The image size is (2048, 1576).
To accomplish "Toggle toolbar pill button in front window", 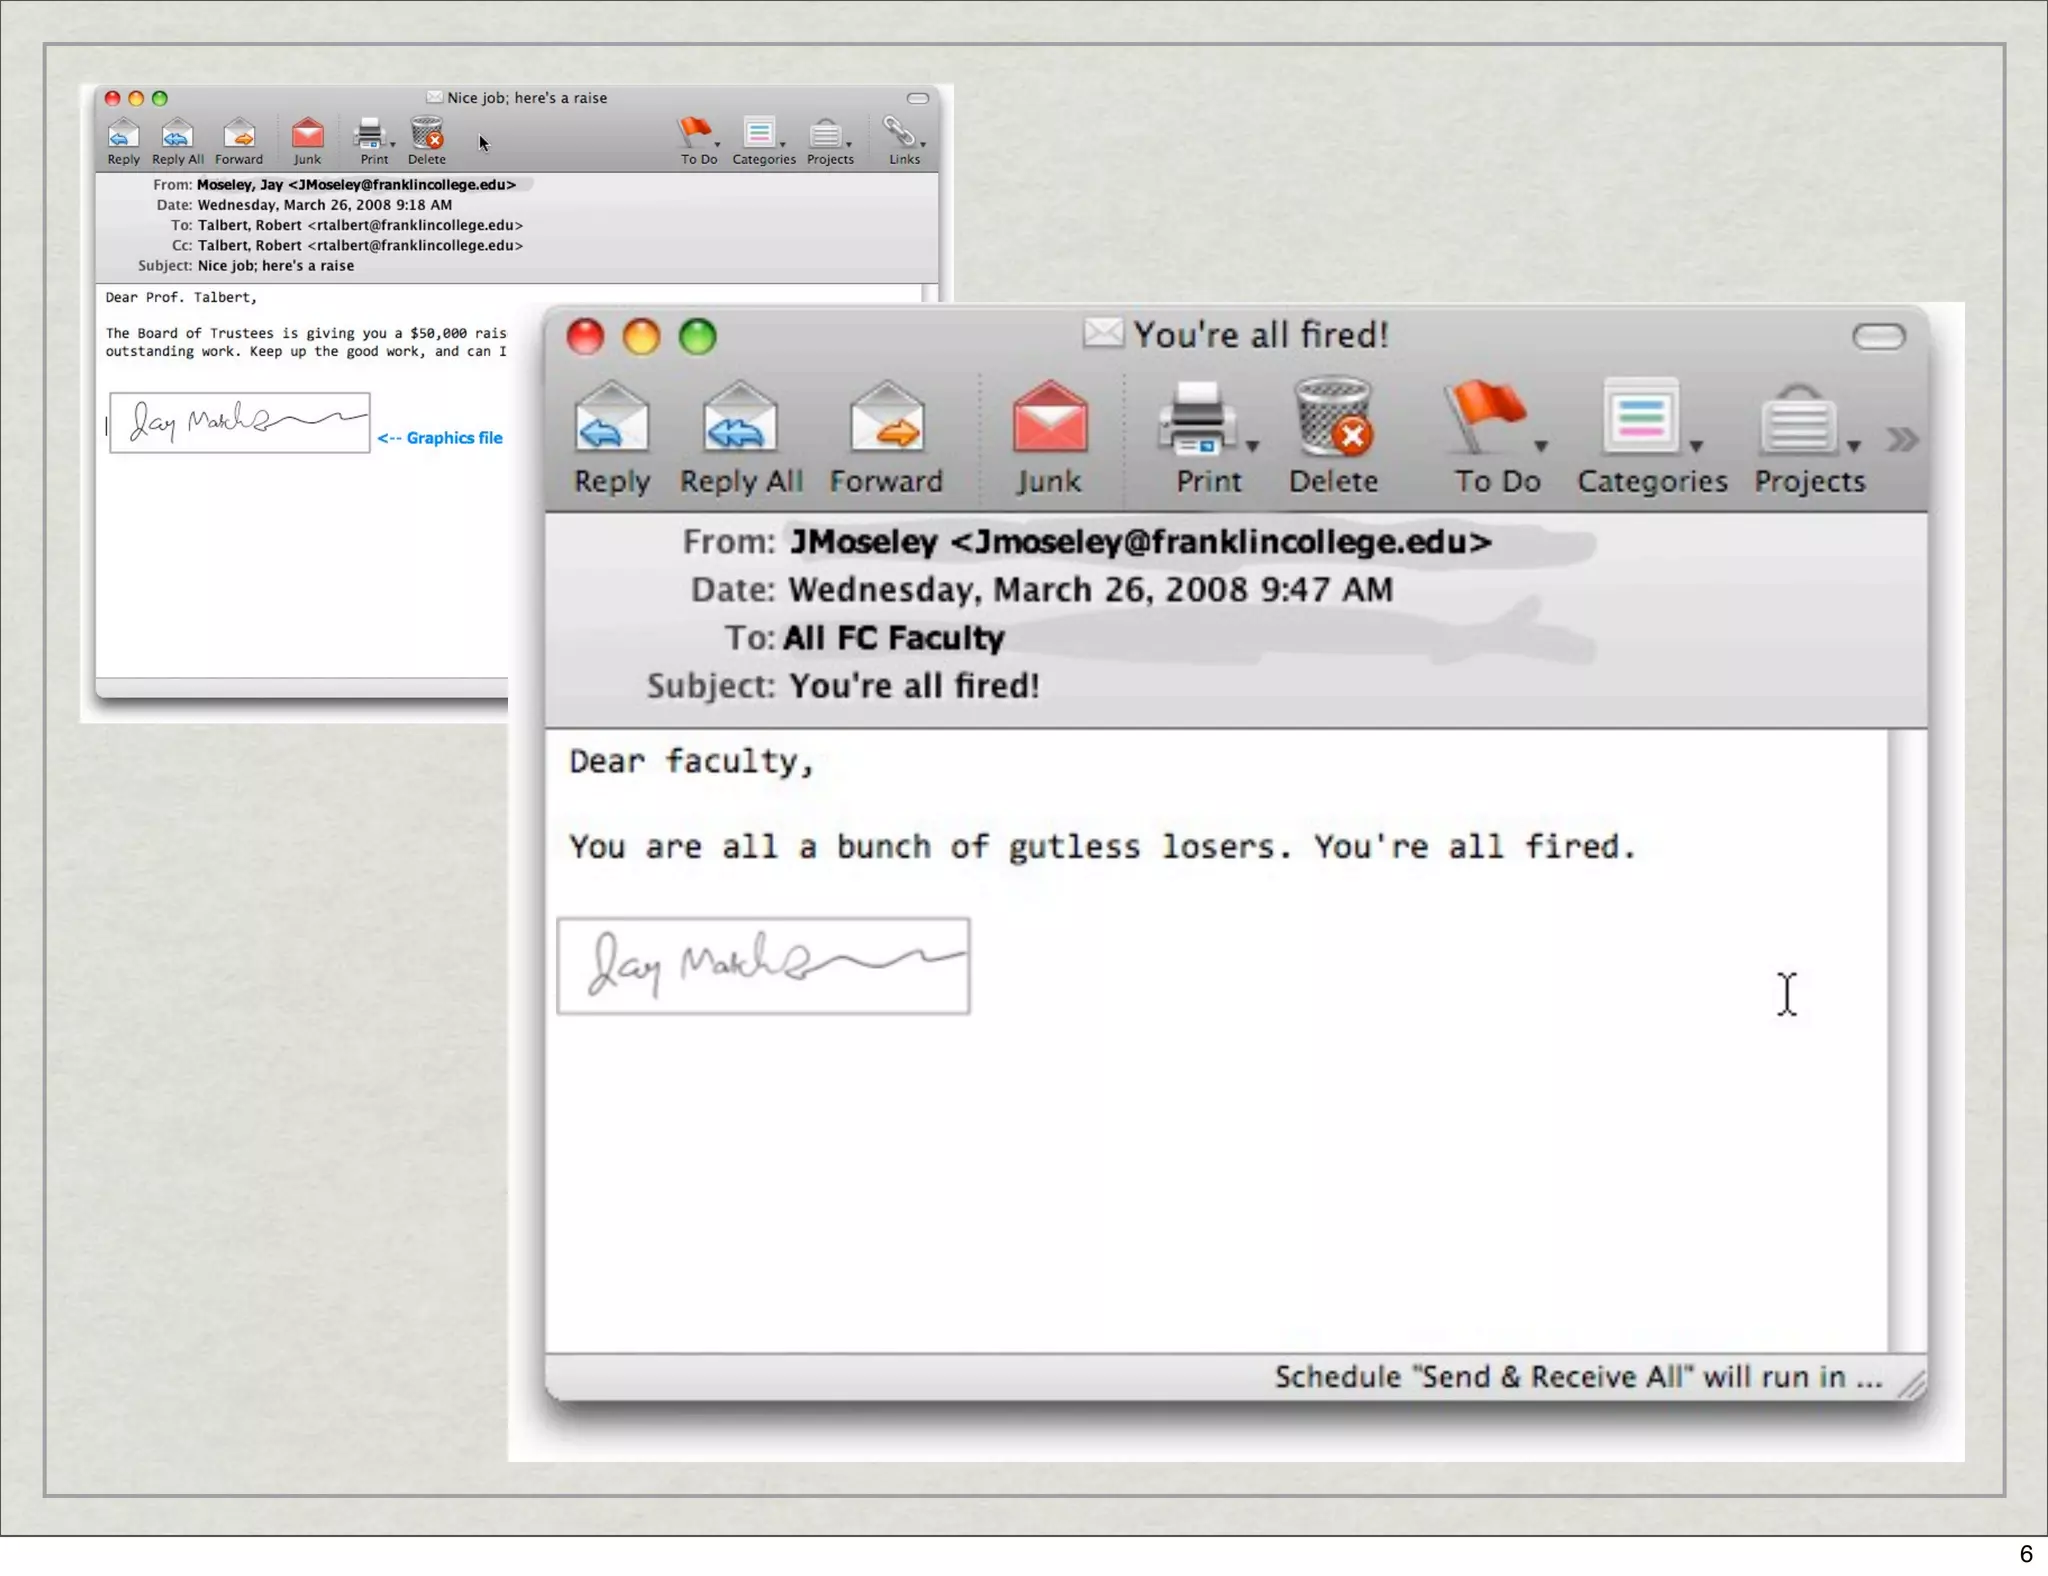I will 1879,337.
